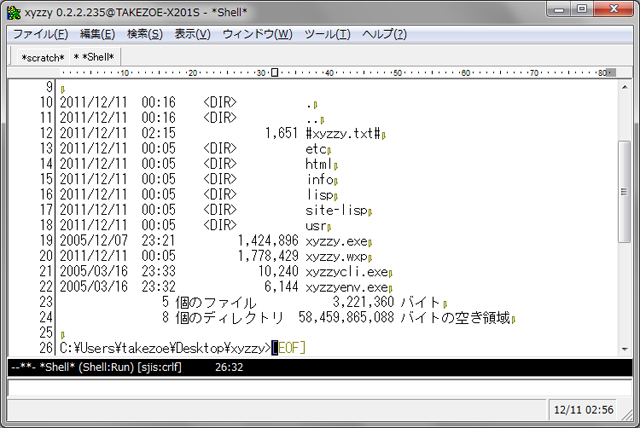Click the 5 個のファイル summary text
The width and height of the screenshot is (640, 428).
[209, 302]
